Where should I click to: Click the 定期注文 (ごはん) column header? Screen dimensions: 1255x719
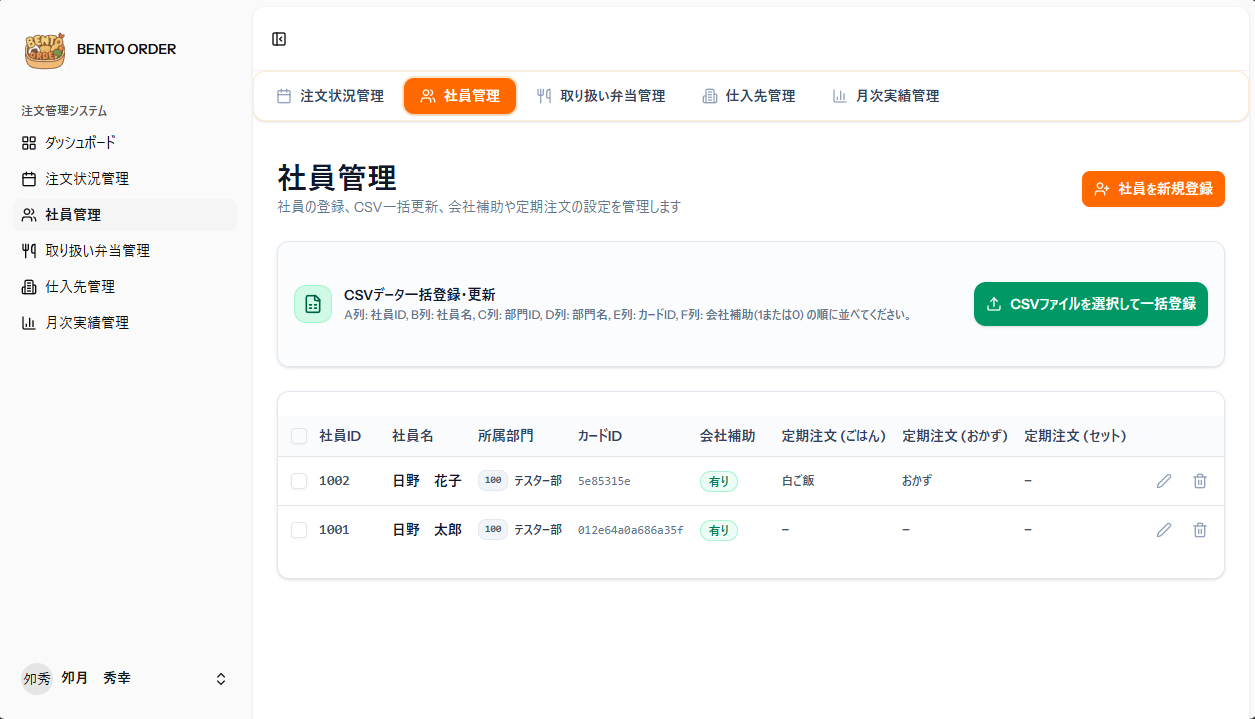tap(834, 436)
